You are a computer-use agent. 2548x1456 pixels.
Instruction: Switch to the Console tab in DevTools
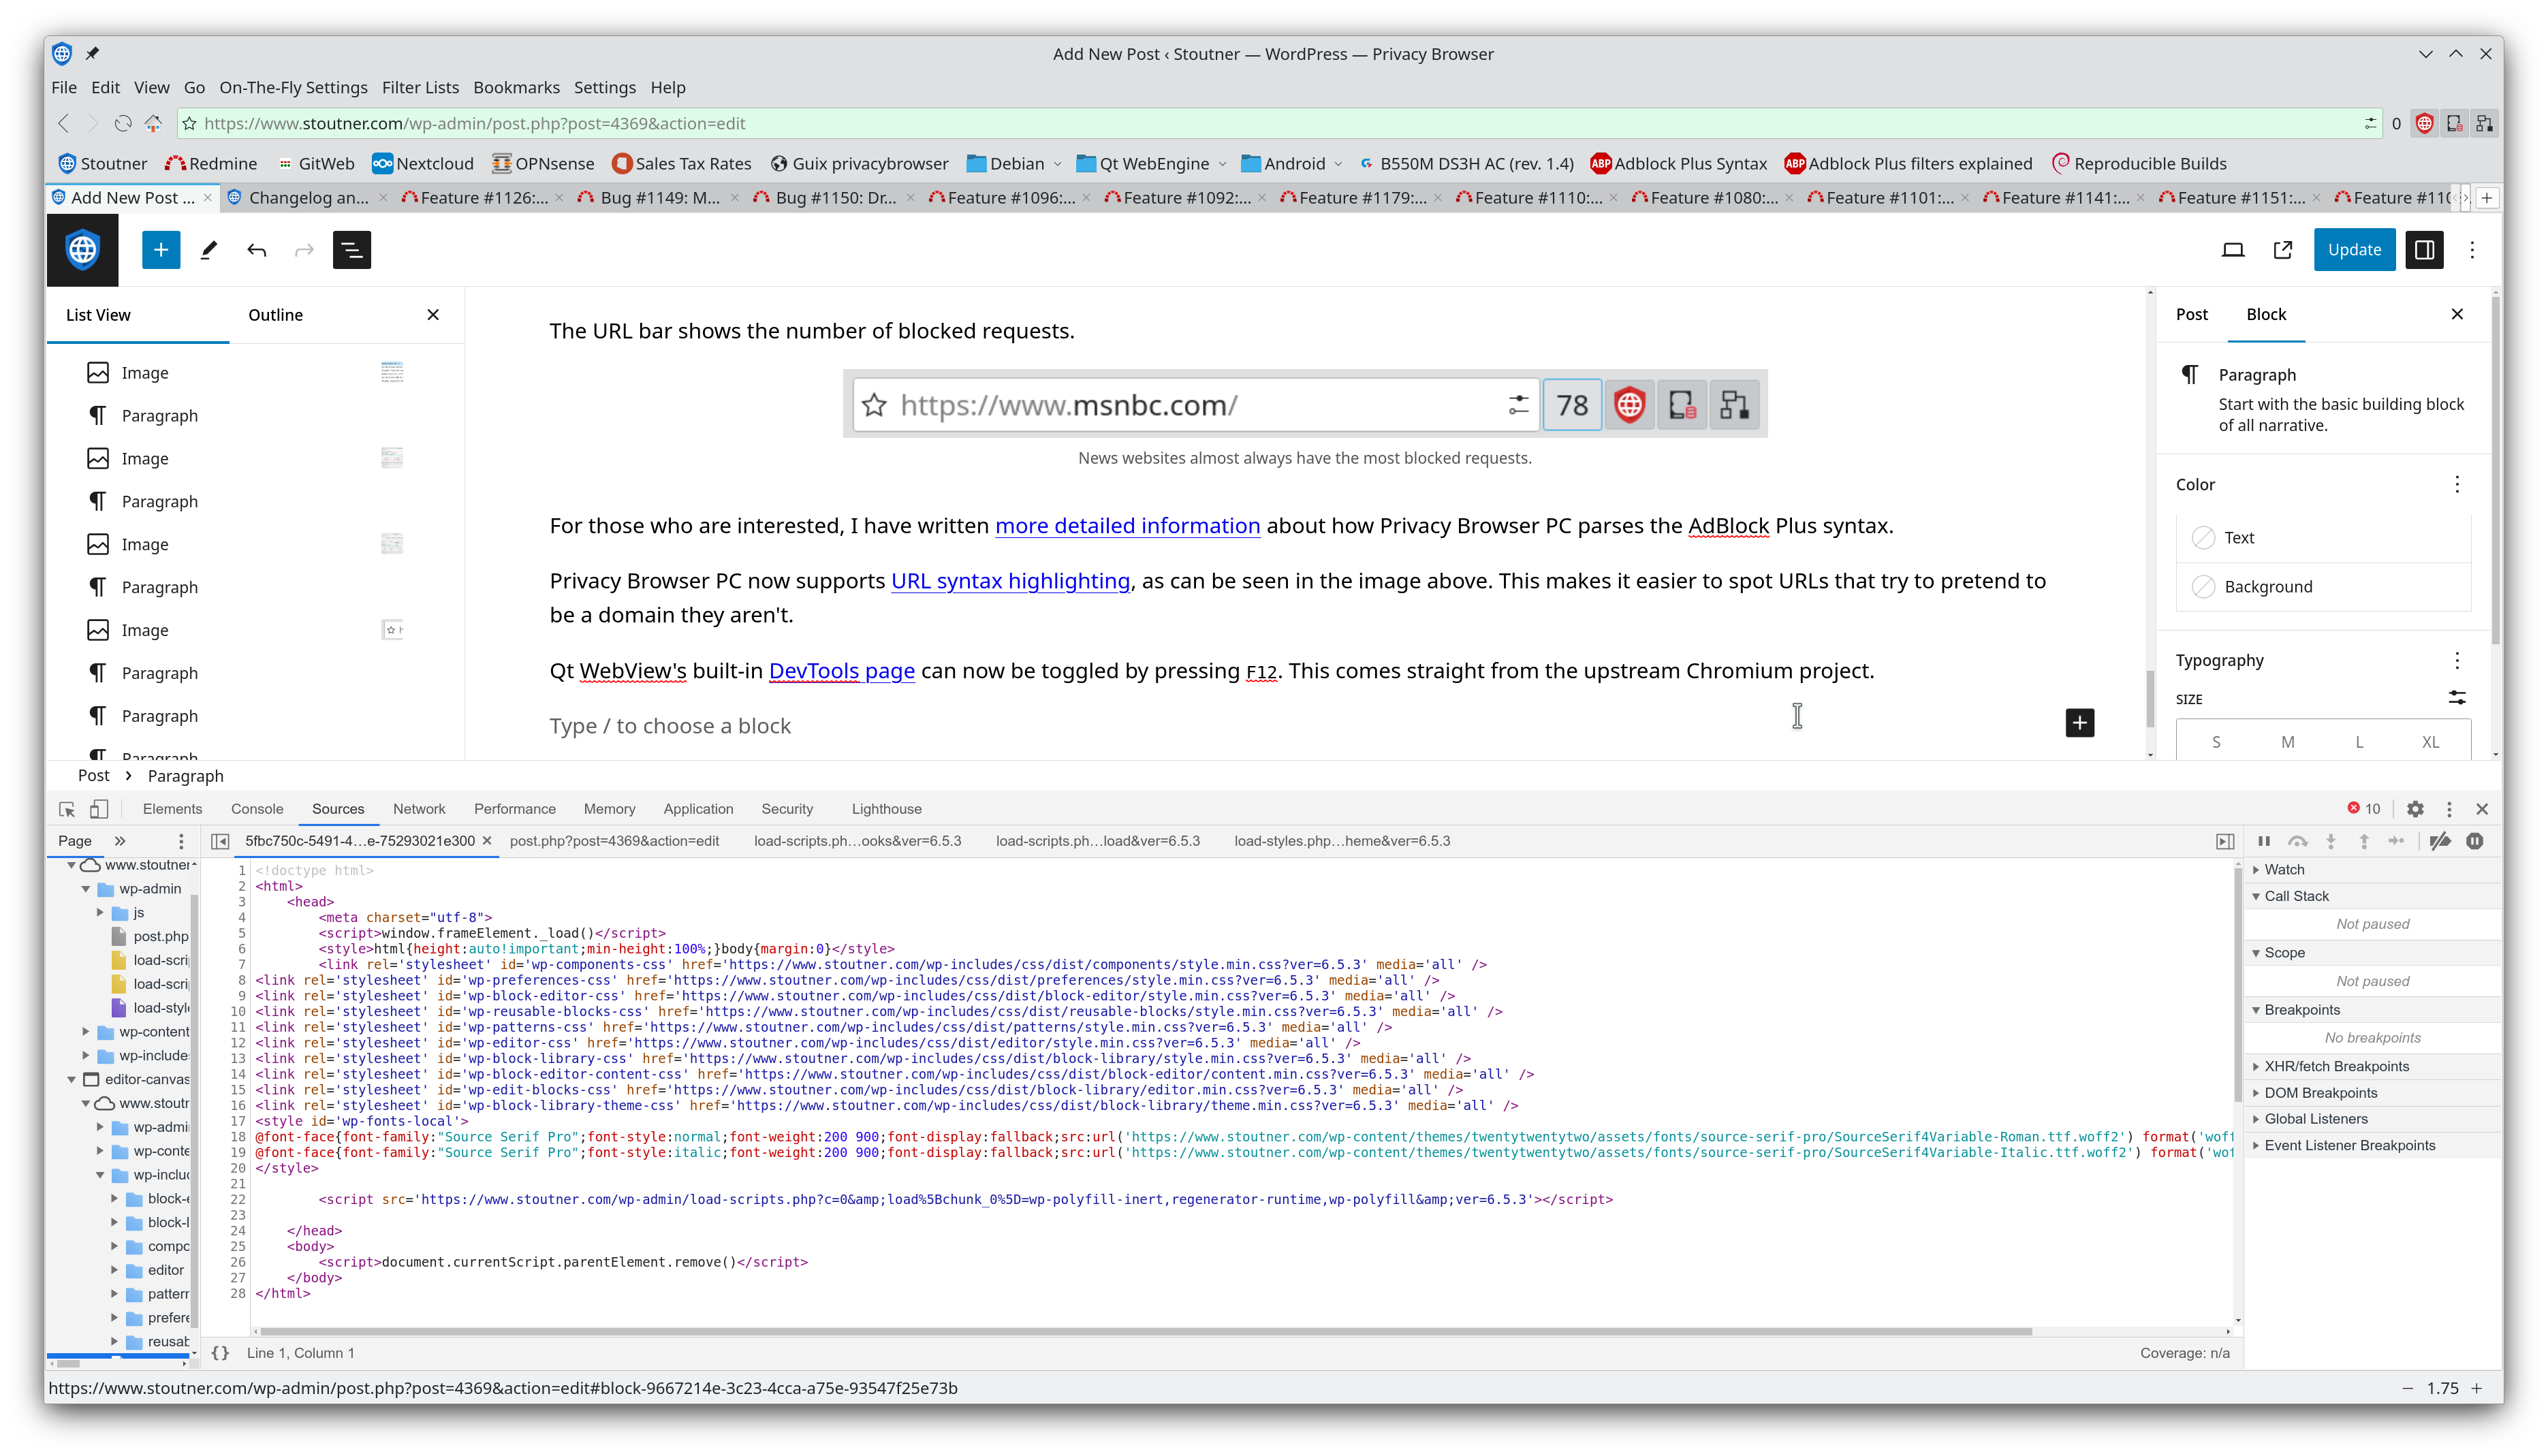click(x=257, y=809)
